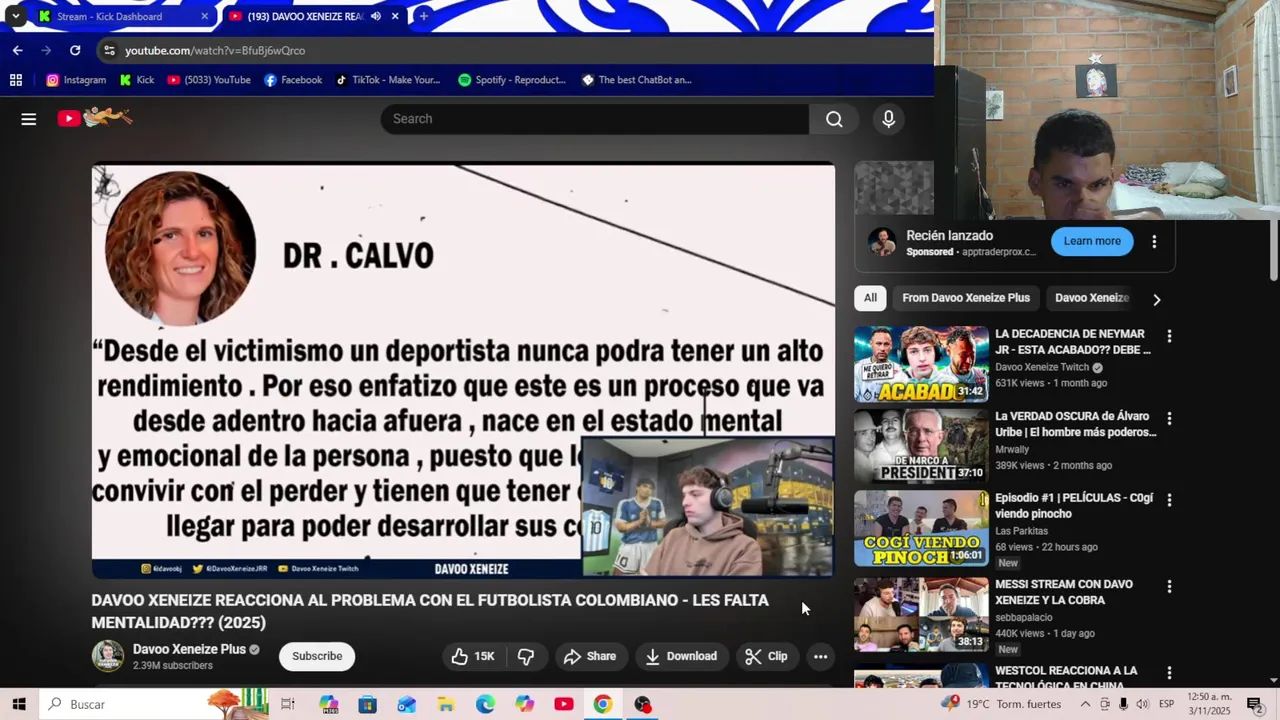
Task: Select the All filter chip
Action: 870,298
